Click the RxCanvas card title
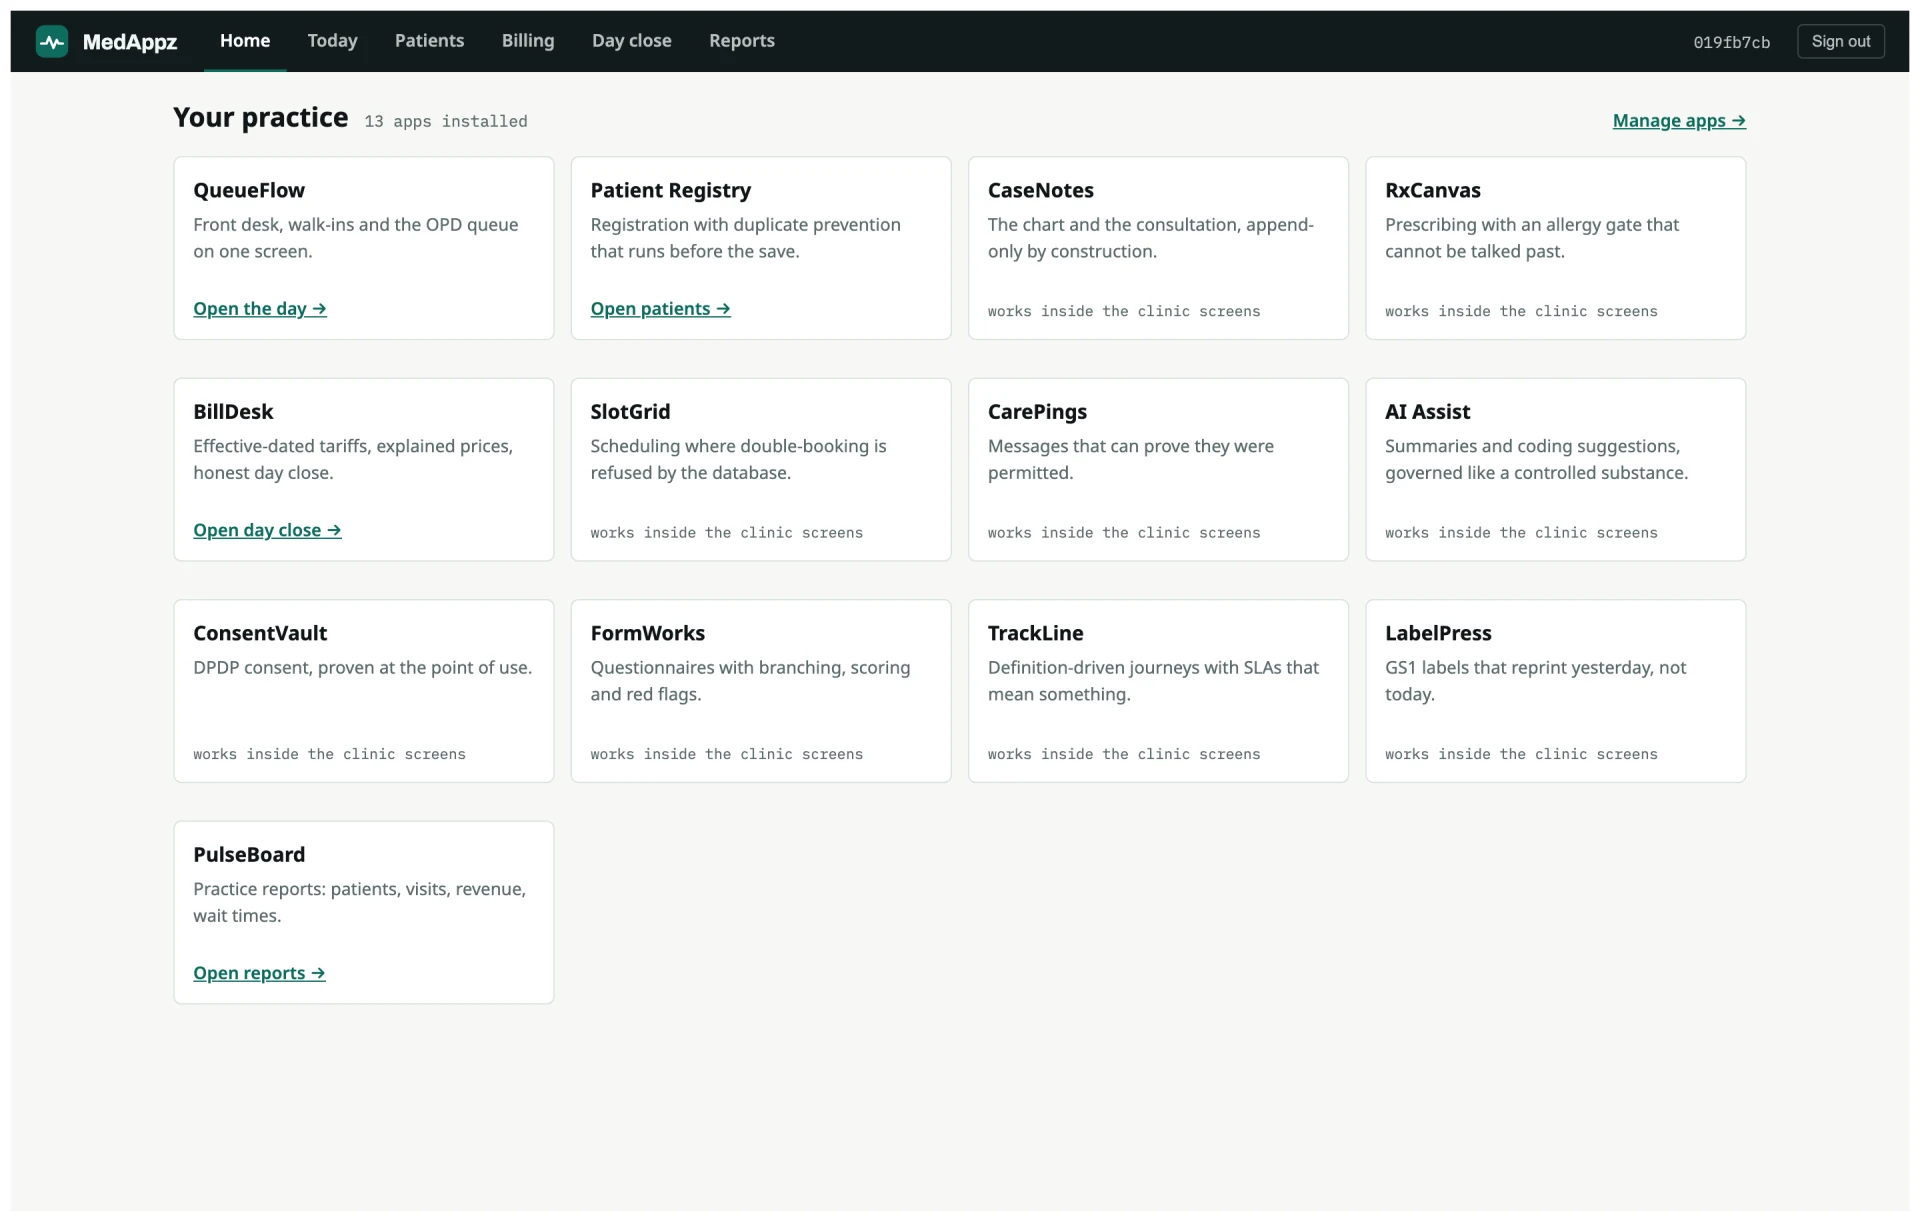This screenshot has height=1222, width=1920. click(x=1432, y=190)
